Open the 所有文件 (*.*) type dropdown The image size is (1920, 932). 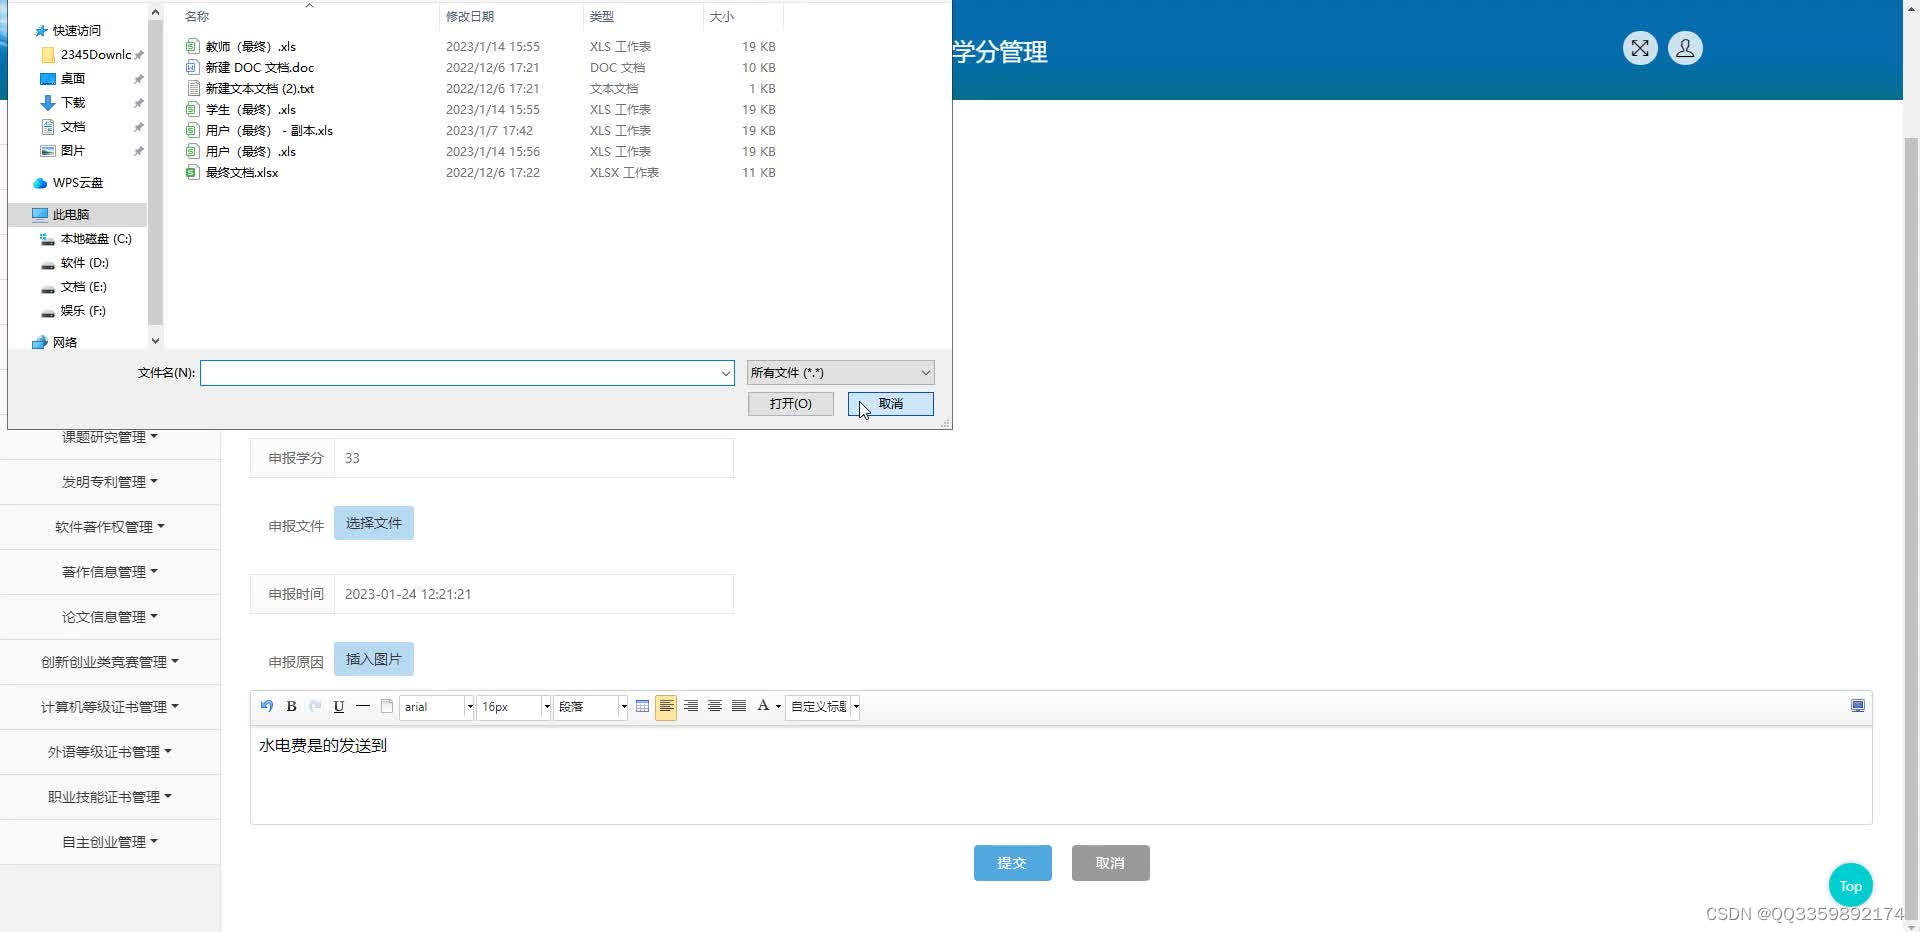point(840,373)
